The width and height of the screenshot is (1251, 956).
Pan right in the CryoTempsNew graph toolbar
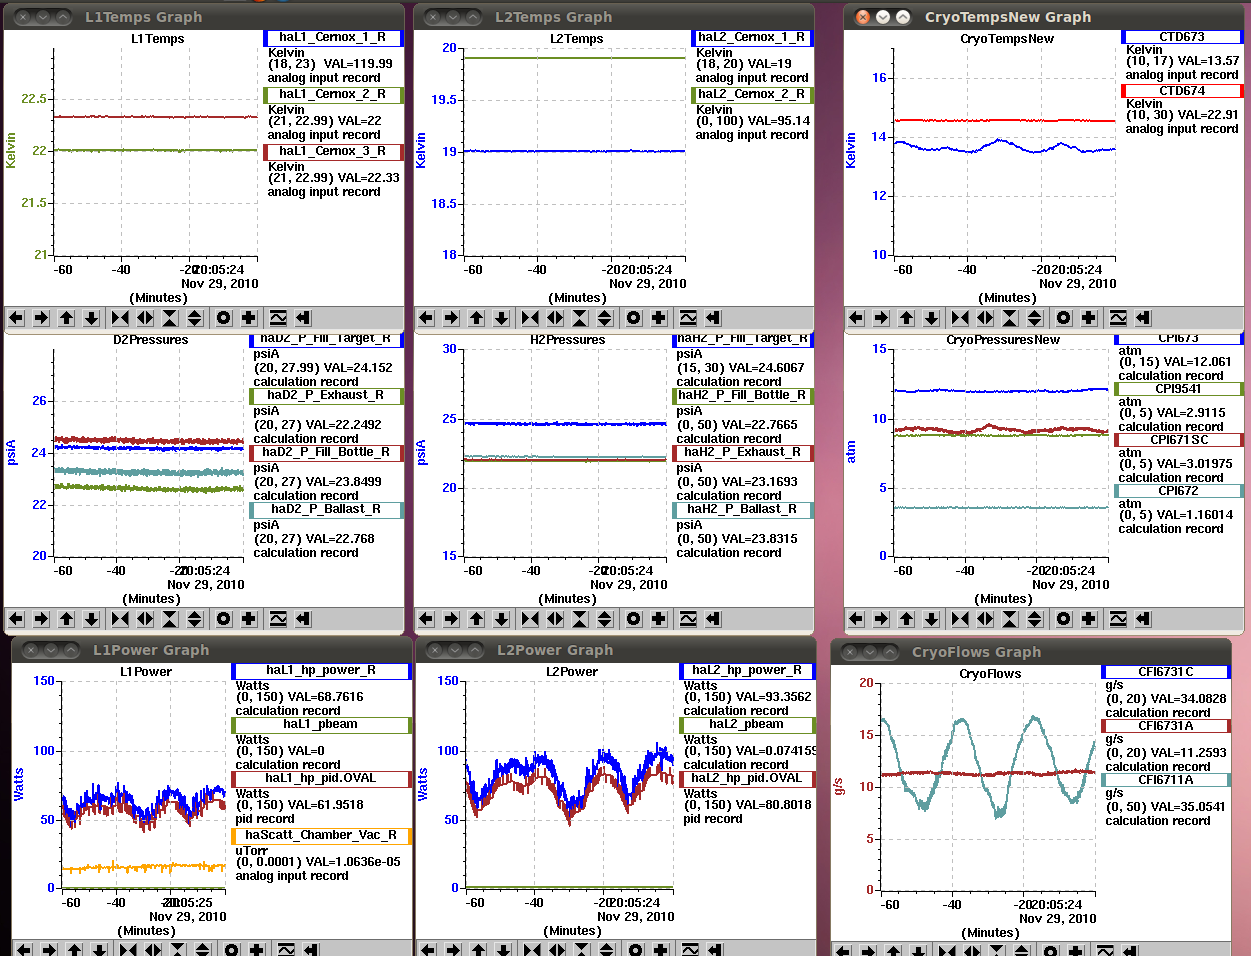(x=881, y=318)
